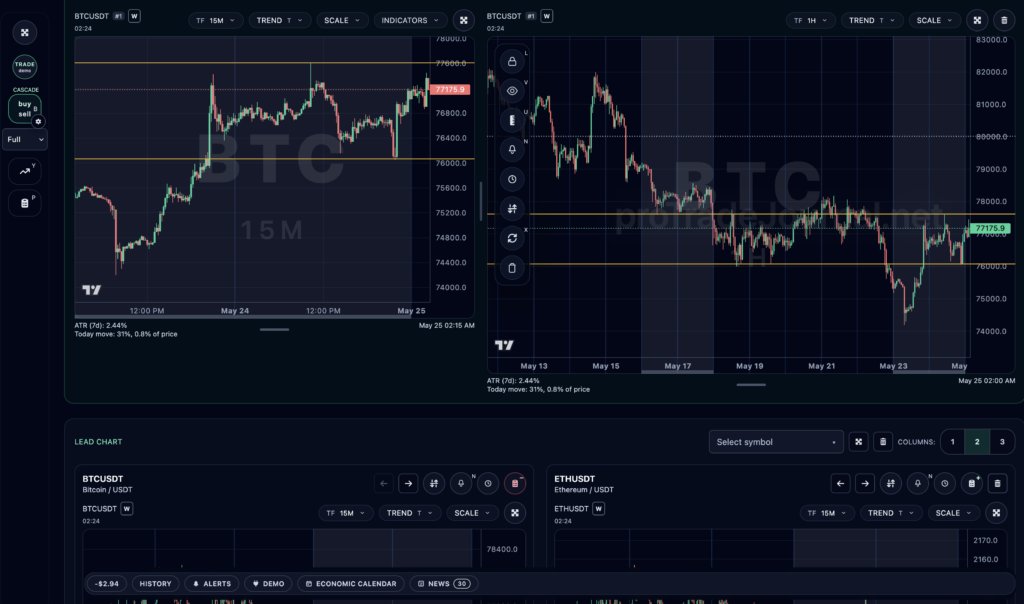Open the ALERTS tab in the bottom bar

tap(212, 584)
